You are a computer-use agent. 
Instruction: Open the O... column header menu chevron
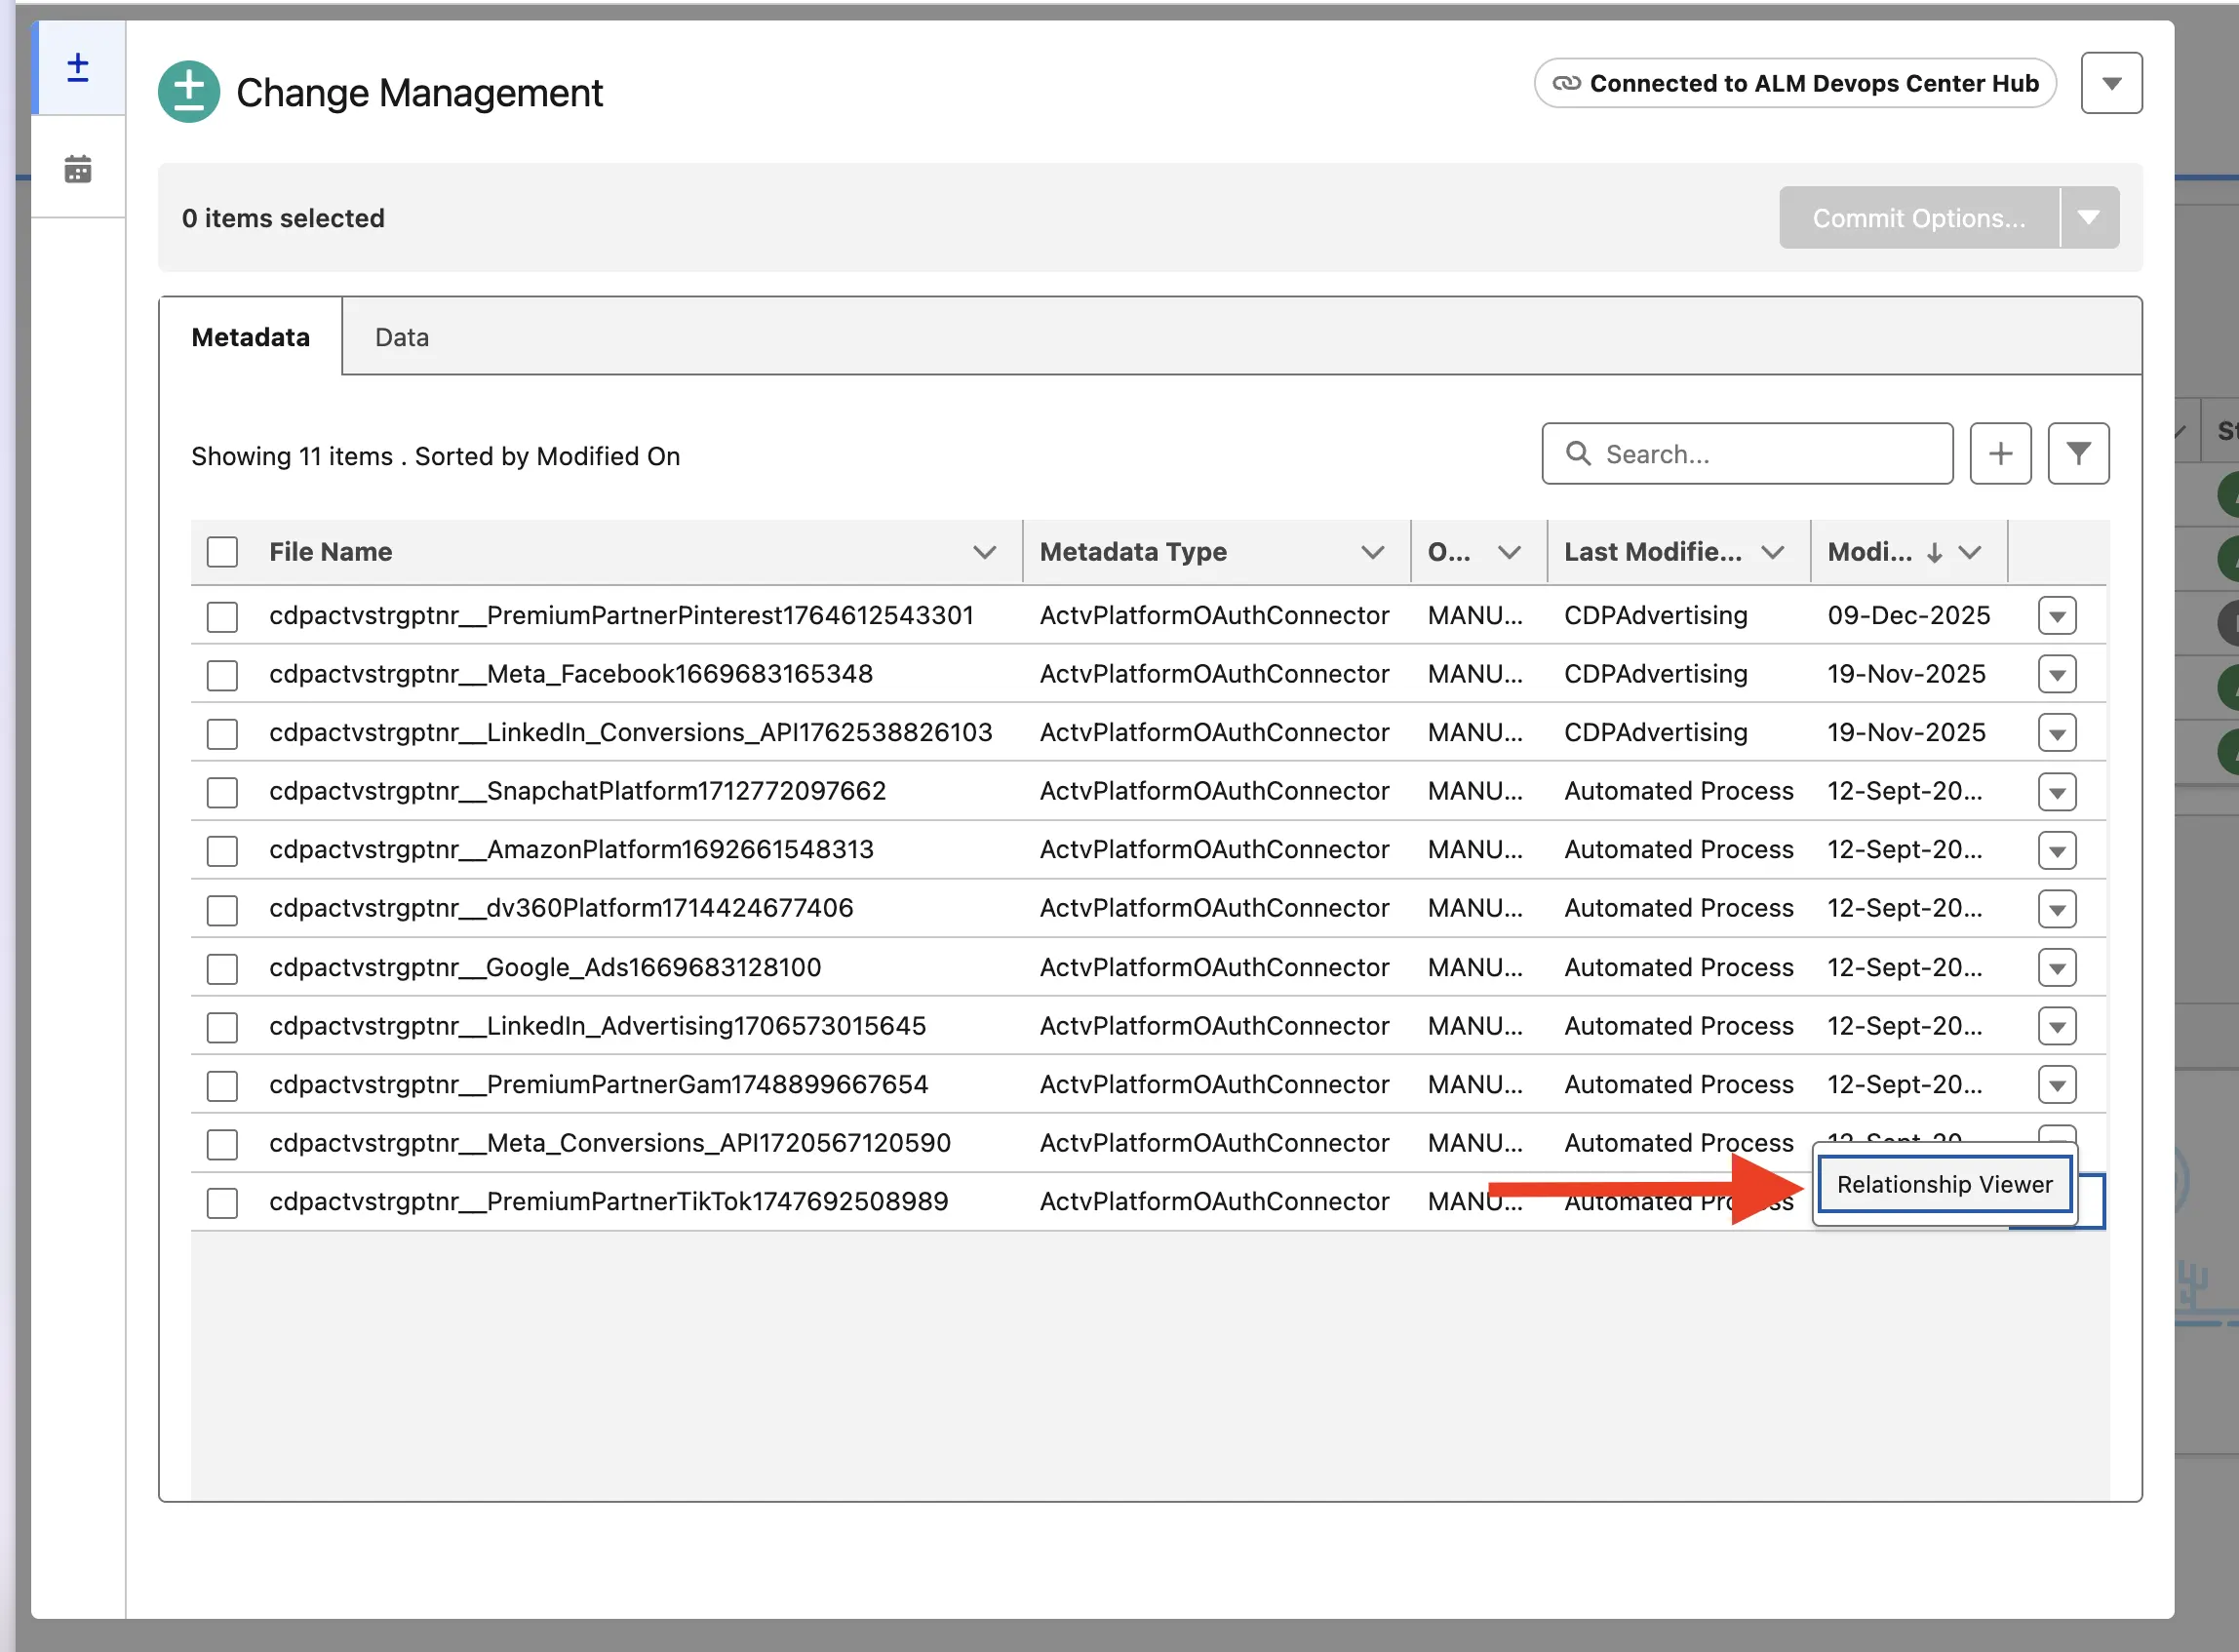coord(1509,552)
